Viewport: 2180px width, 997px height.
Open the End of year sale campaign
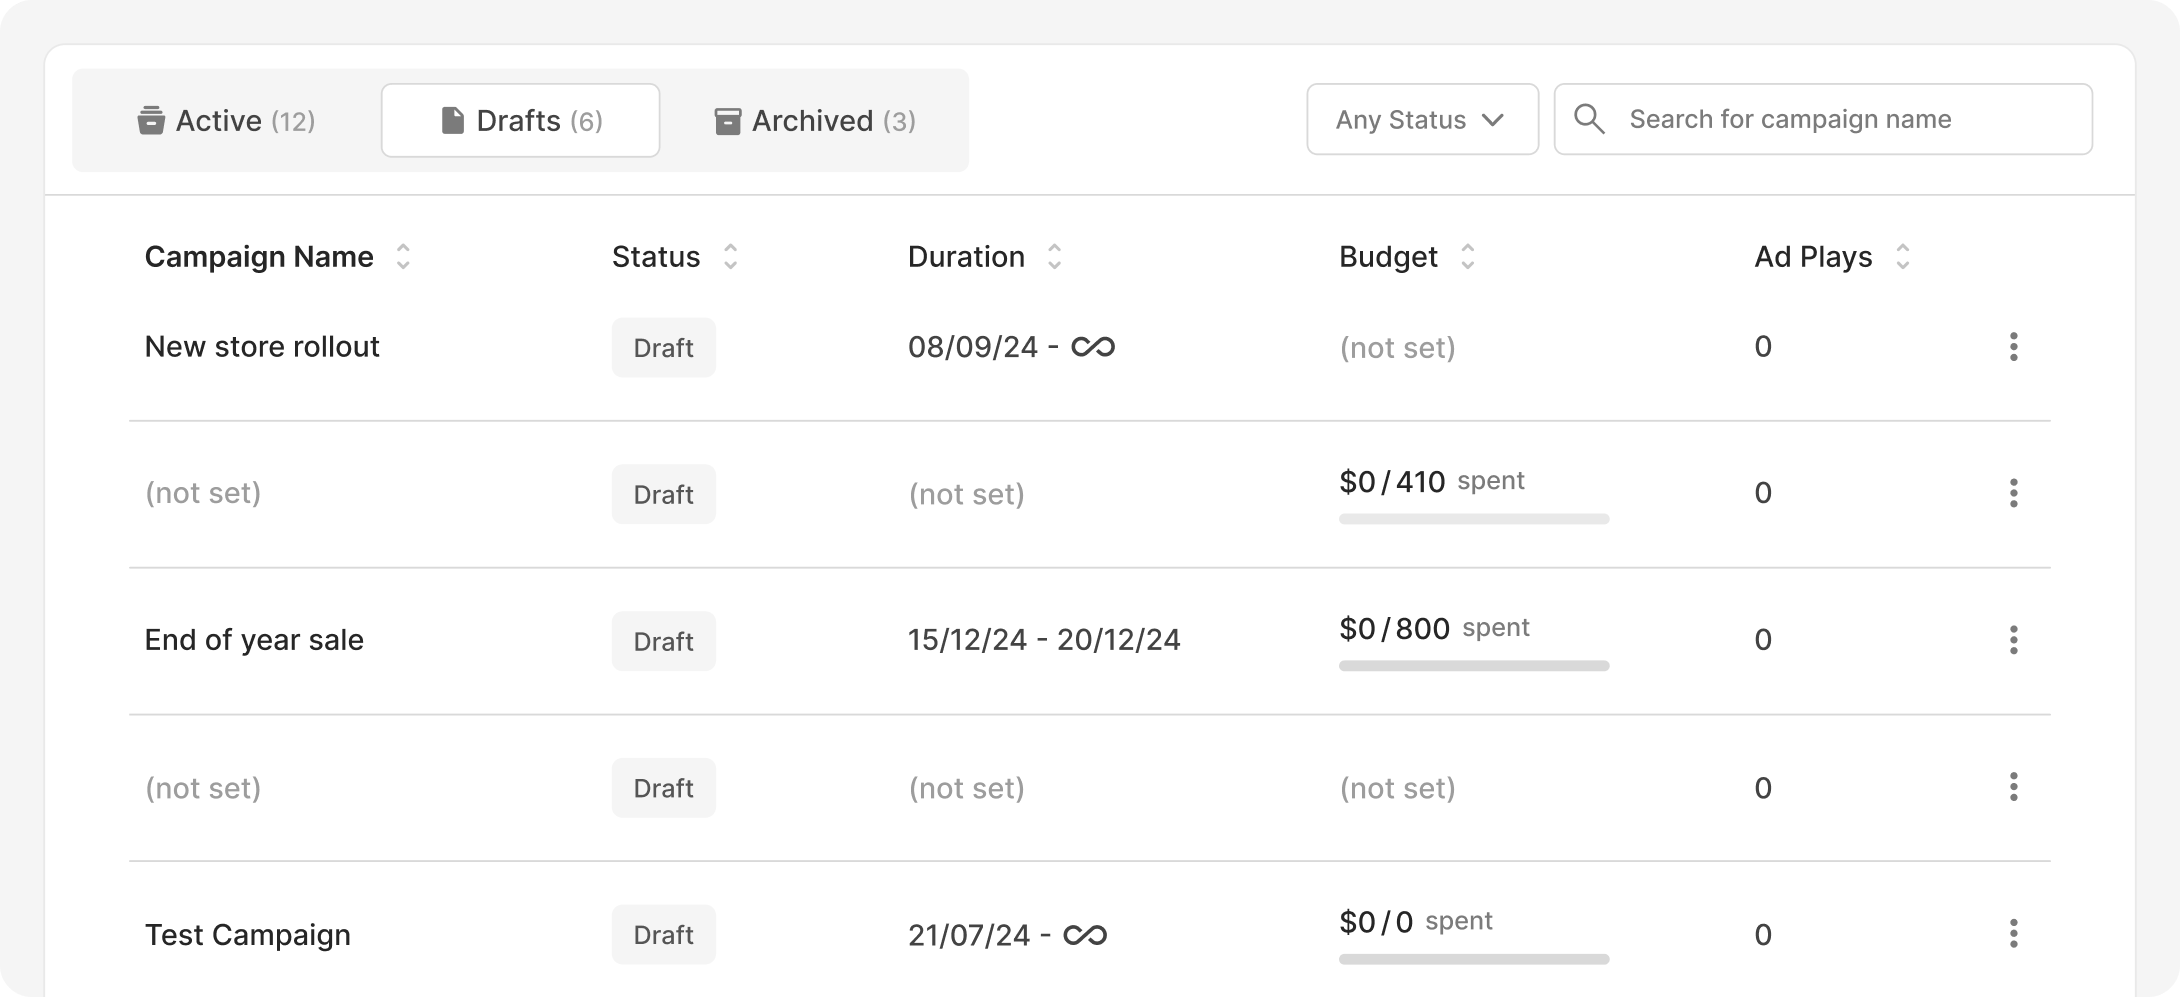[254, 640]
